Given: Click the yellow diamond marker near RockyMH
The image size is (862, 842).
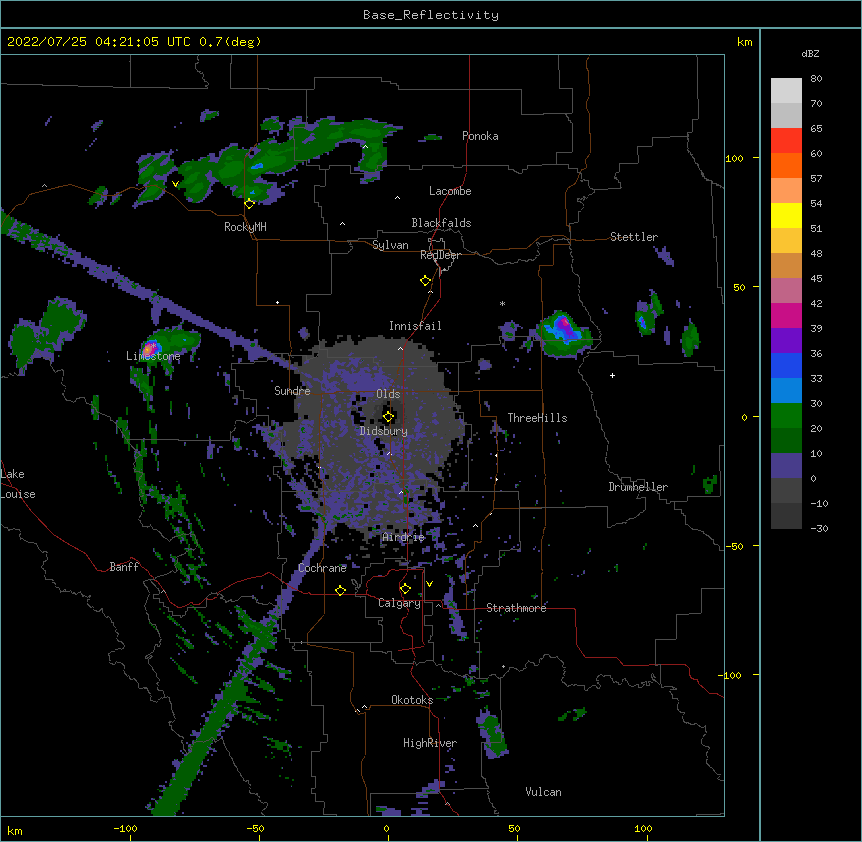Looking at the screenshot, I should 249,204.
